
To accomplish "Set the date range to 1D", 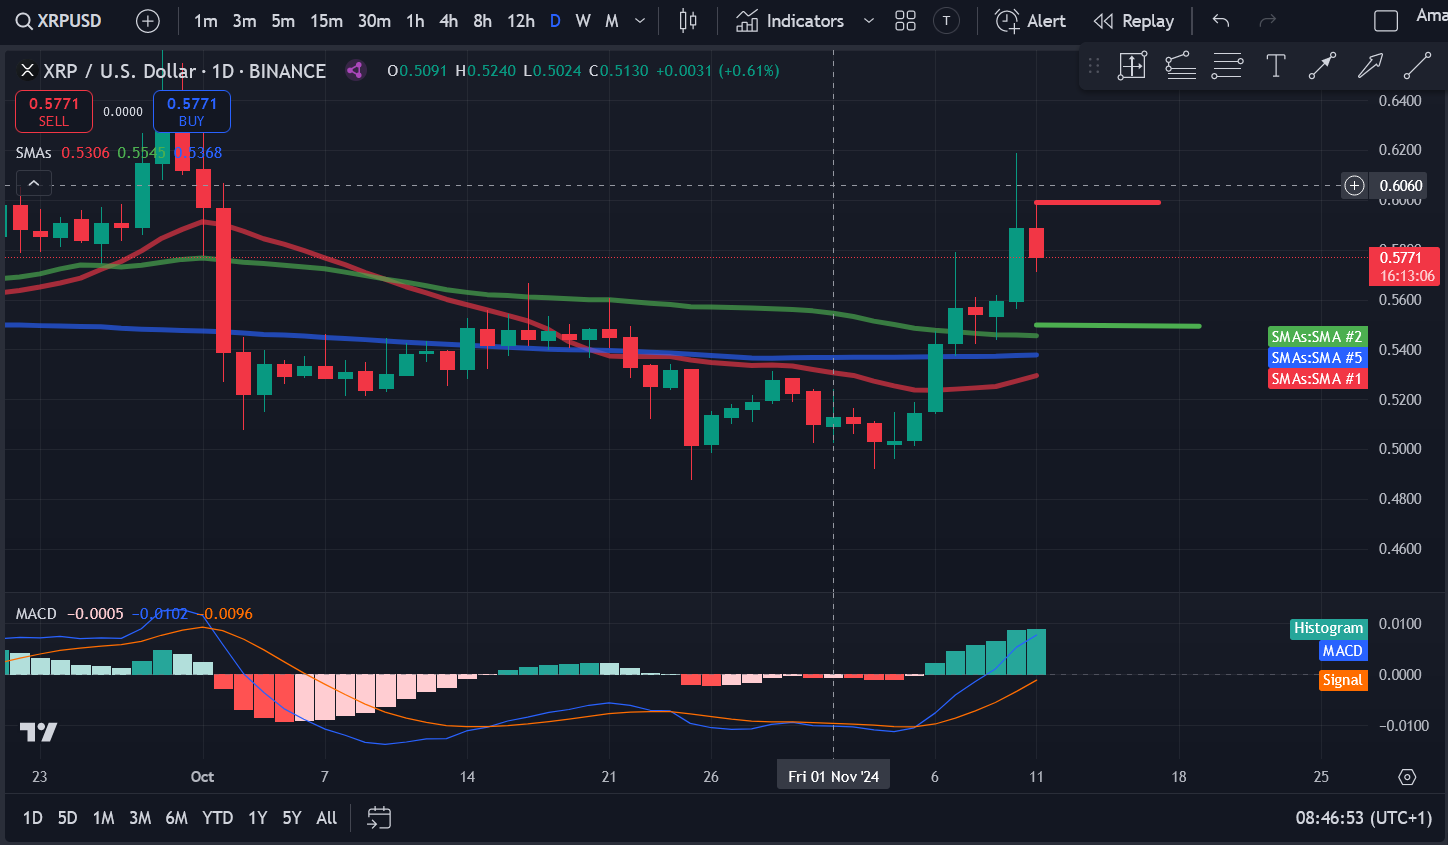I will 33,818.
